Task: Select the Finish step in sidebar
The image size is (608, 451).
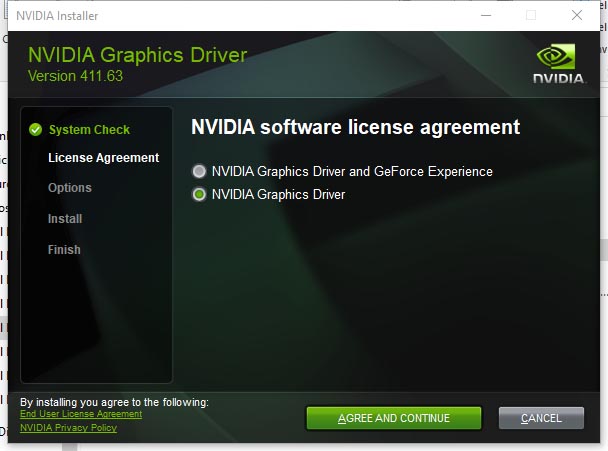Action: 64,249
